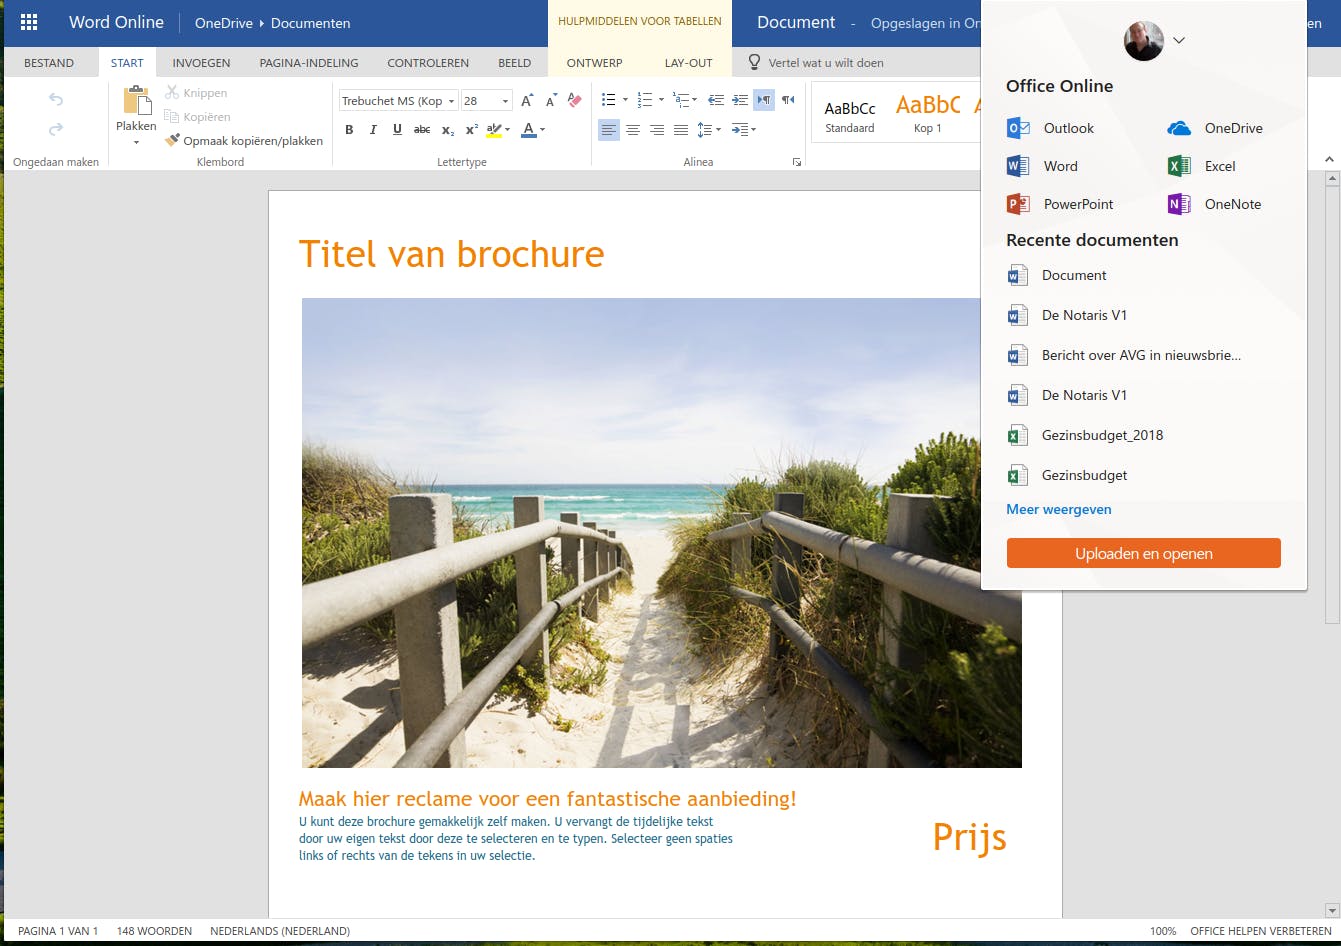Image resolution: width=1341 pixels, height=946 pixels.
Task: Open Meer weergeven link for recent documents
Action: point(1058,509)
